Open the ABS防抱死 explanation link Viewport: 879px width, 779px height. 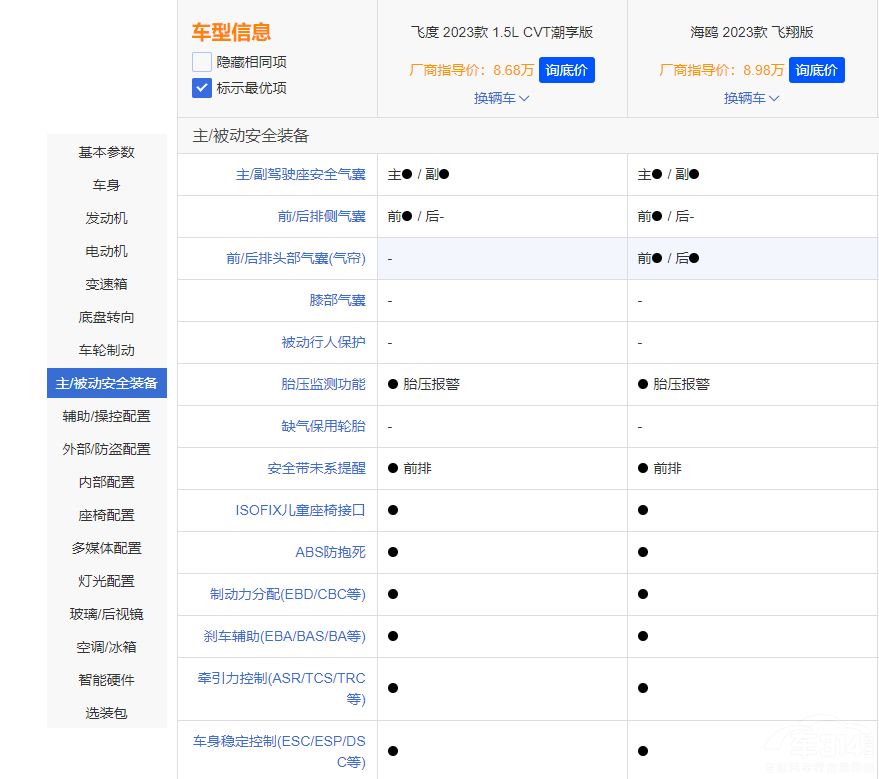click(x=330, y=552)
